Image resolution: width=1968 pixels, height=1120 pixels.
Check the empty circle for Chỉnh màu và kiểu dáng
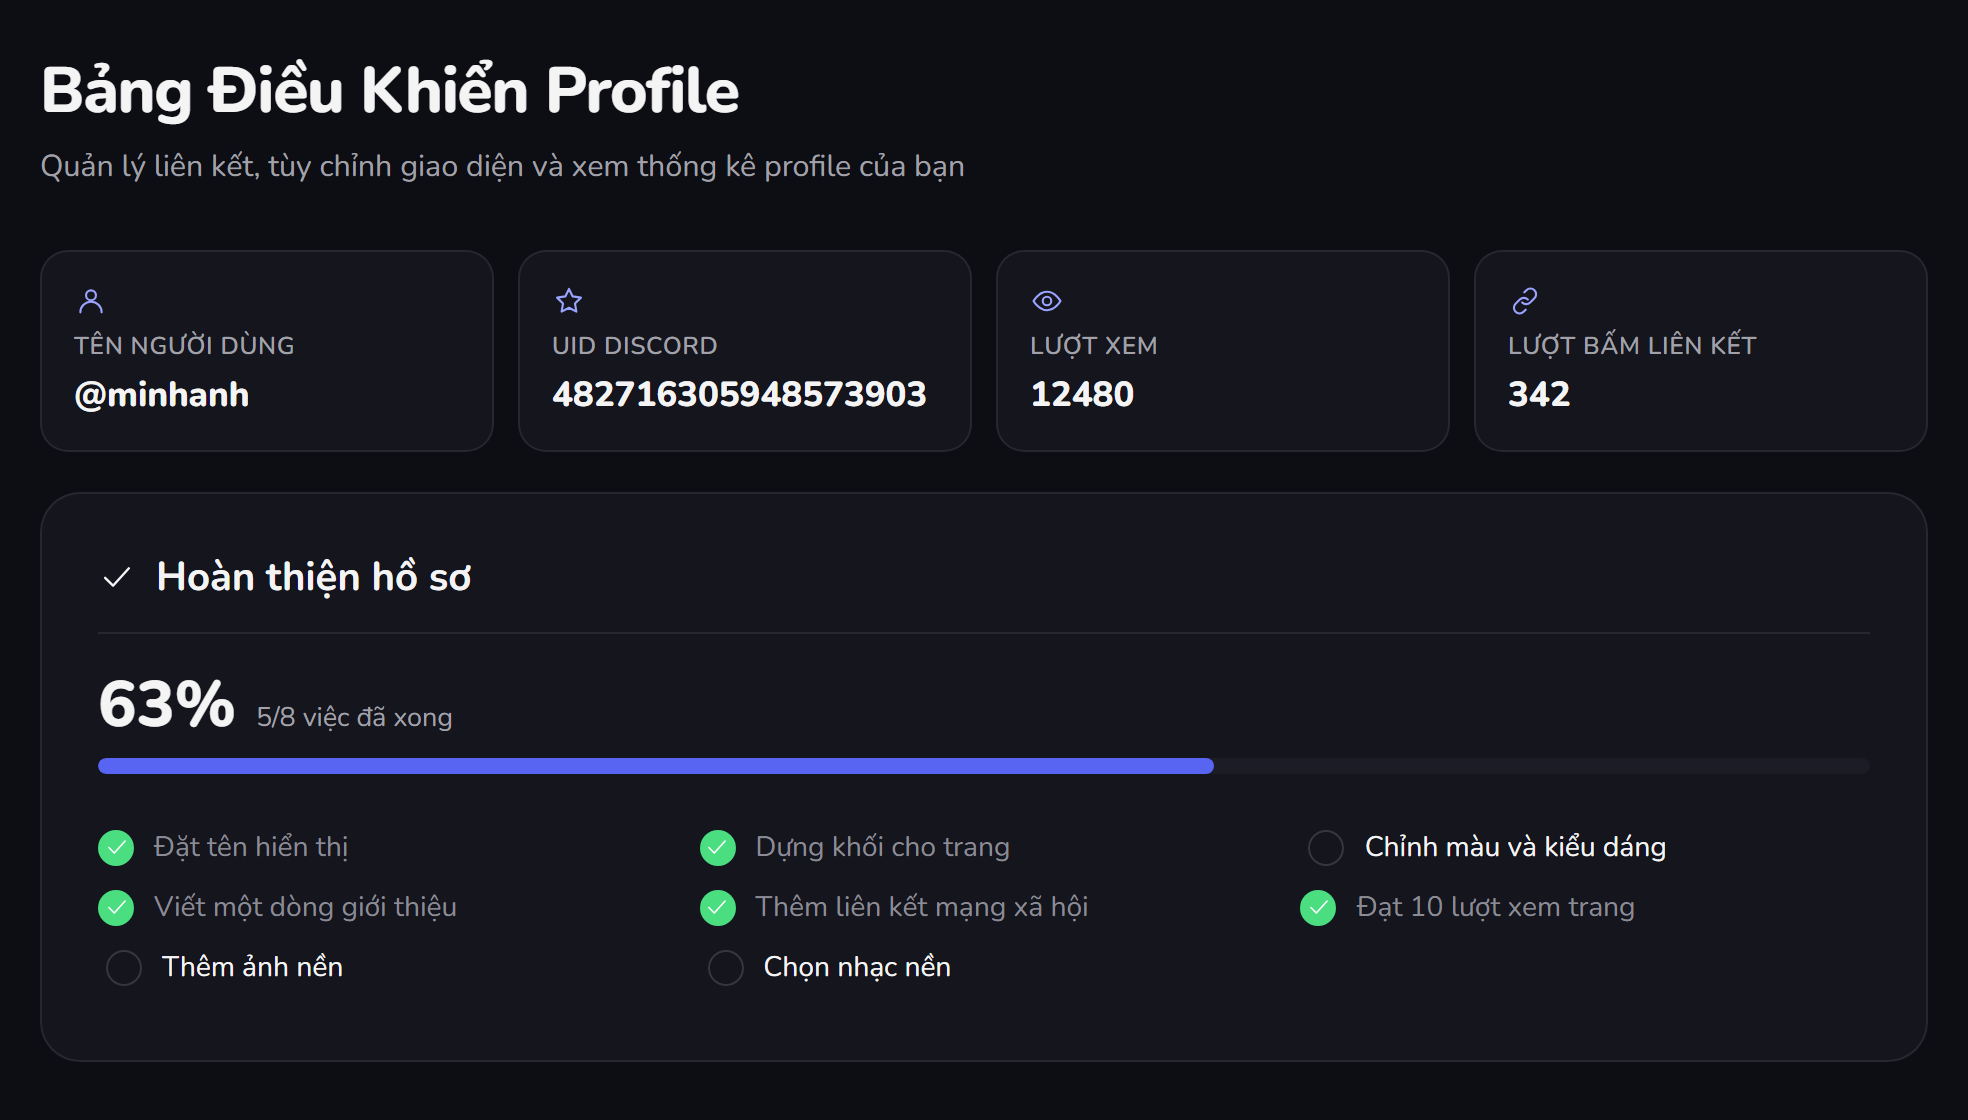click(1326, 848)
